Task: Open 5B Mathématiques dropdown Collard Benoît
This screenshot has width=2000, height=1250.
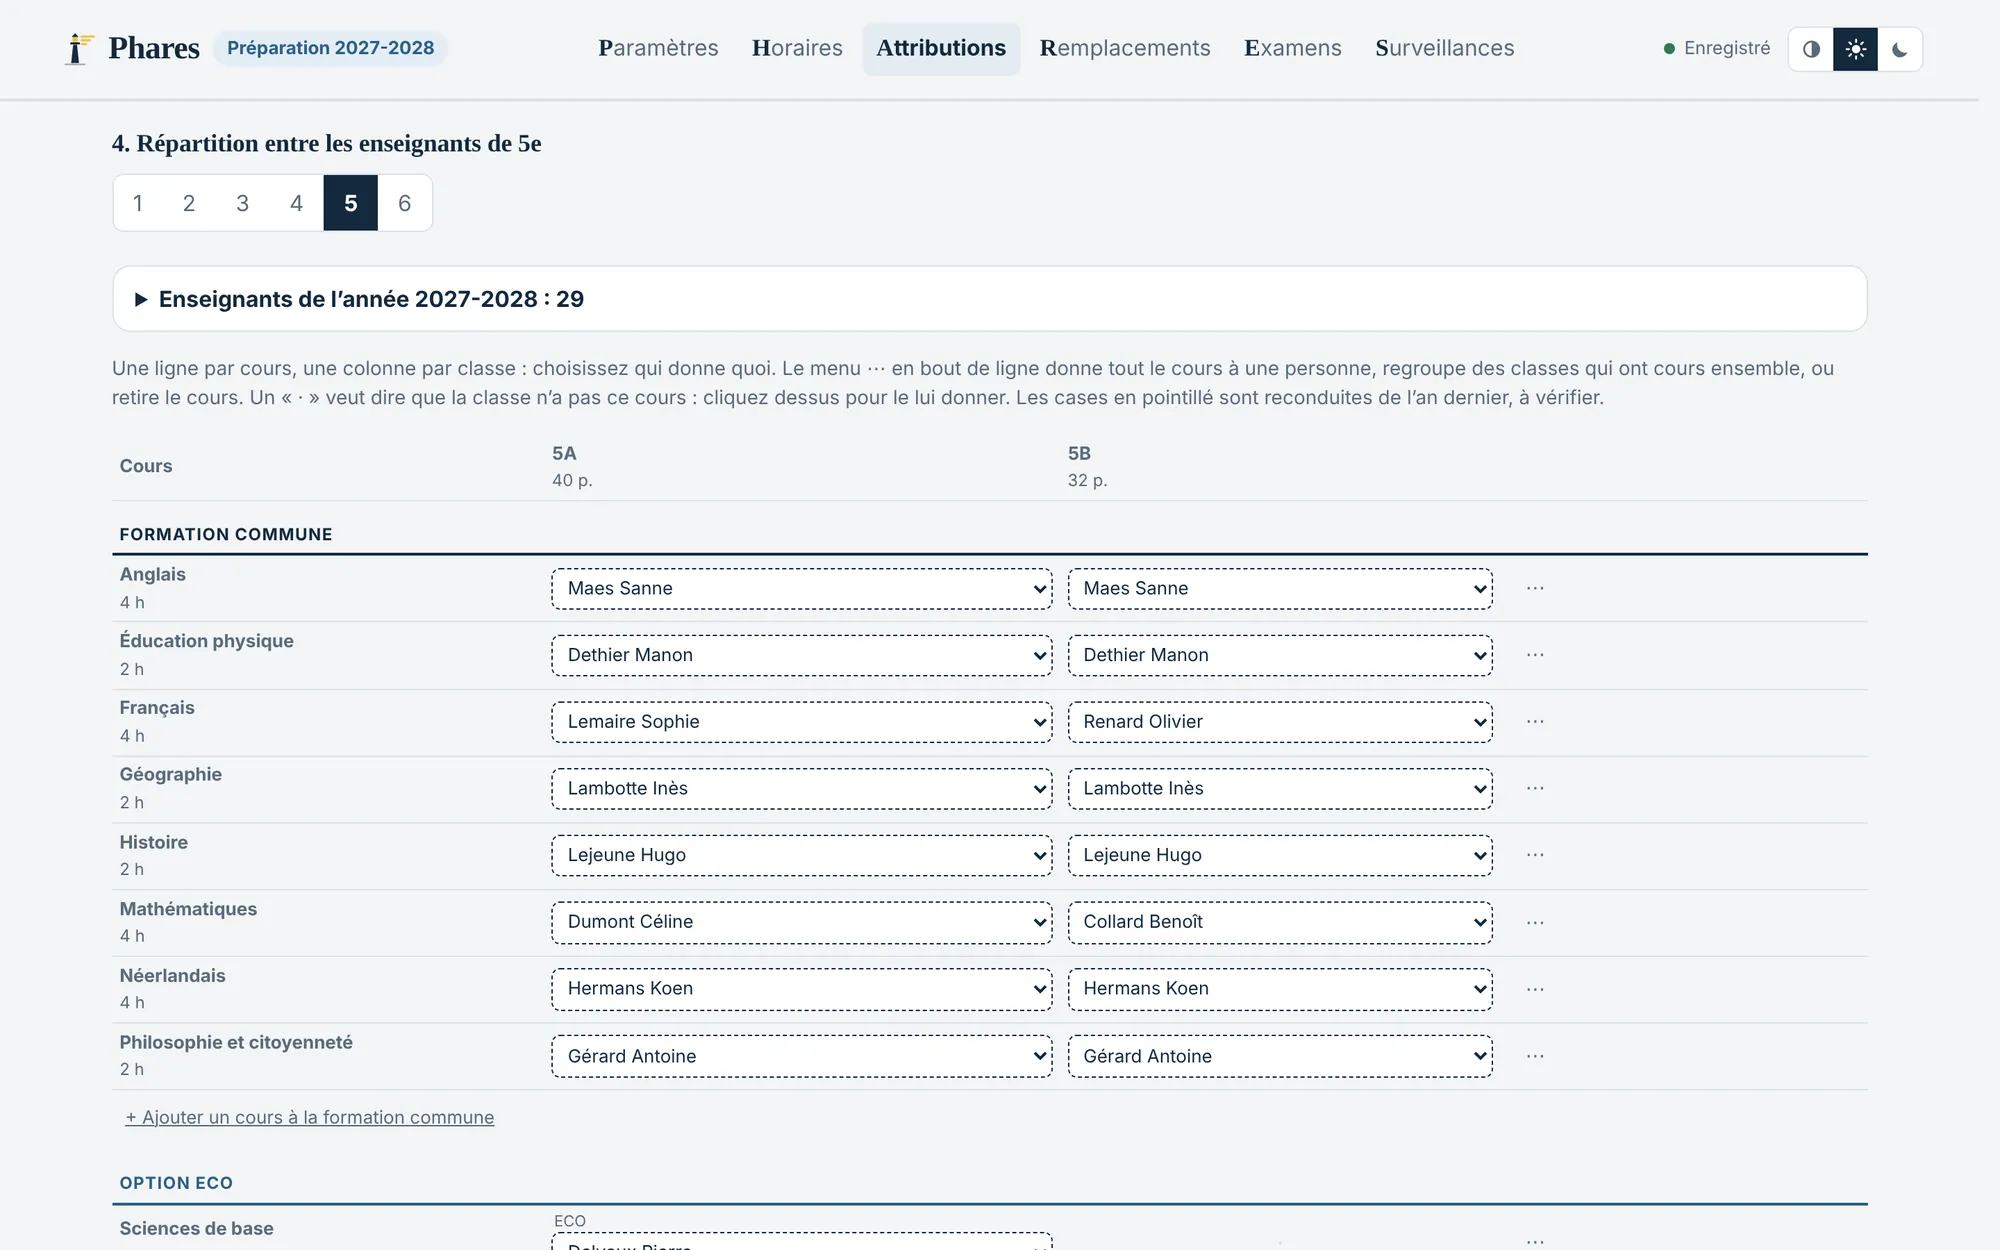Action: point(1280,922)
